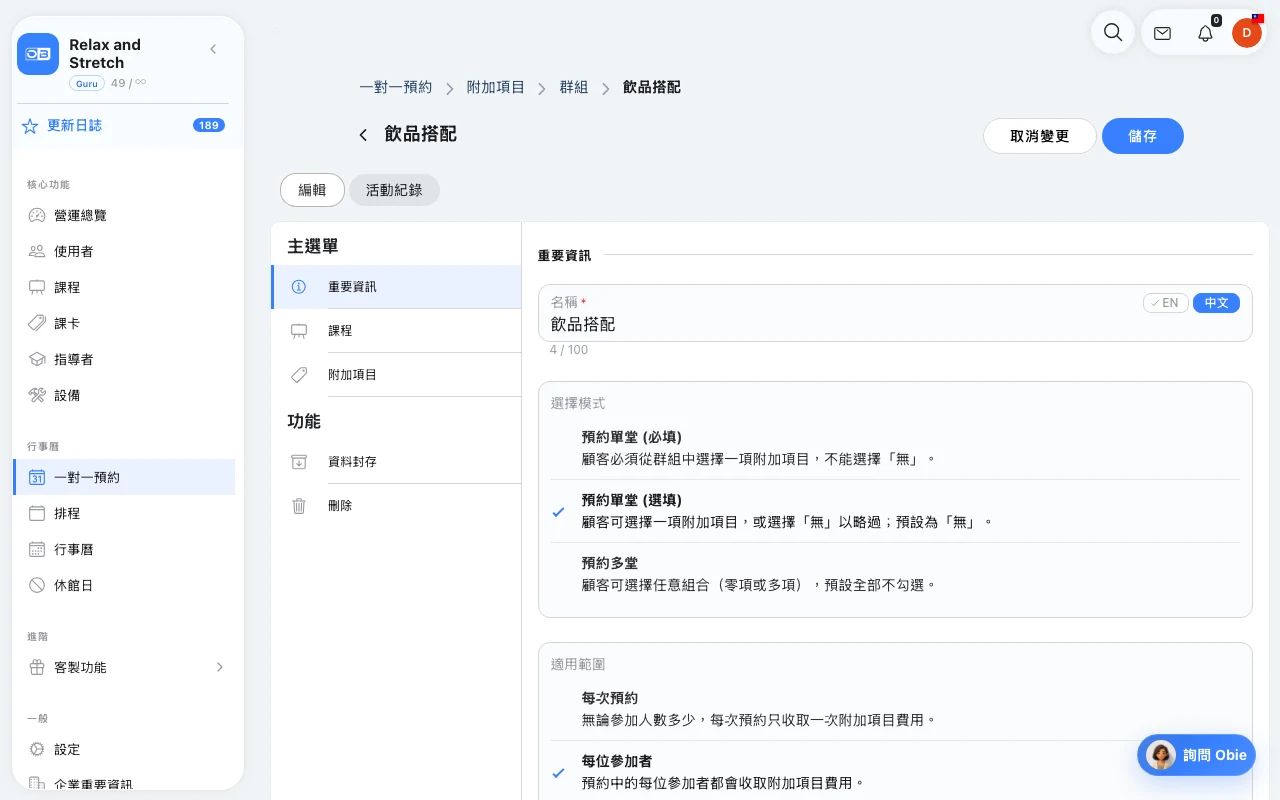Click the 刪除 trash icon
The height and width of the screenshot is (800, 1280).
tap(298, 506)
